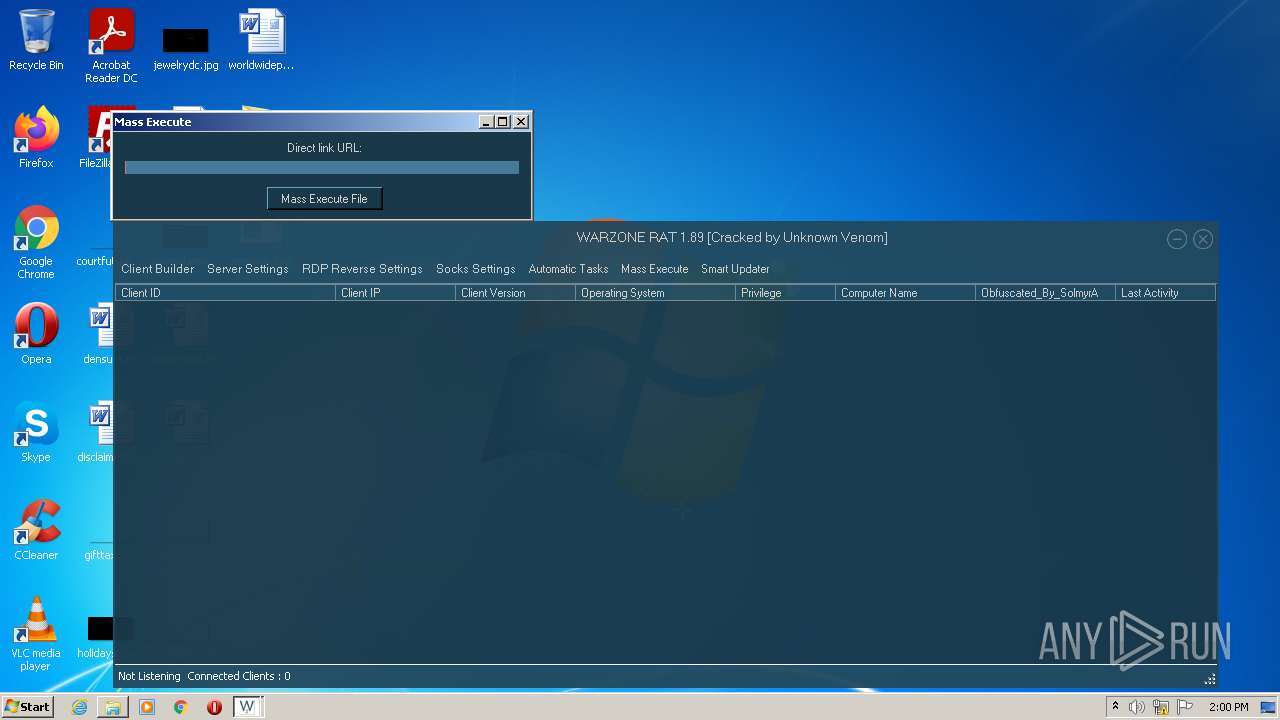This screenshot has height=720, width=1280.
Task: Click Not Listening status text
Action: 149,676
